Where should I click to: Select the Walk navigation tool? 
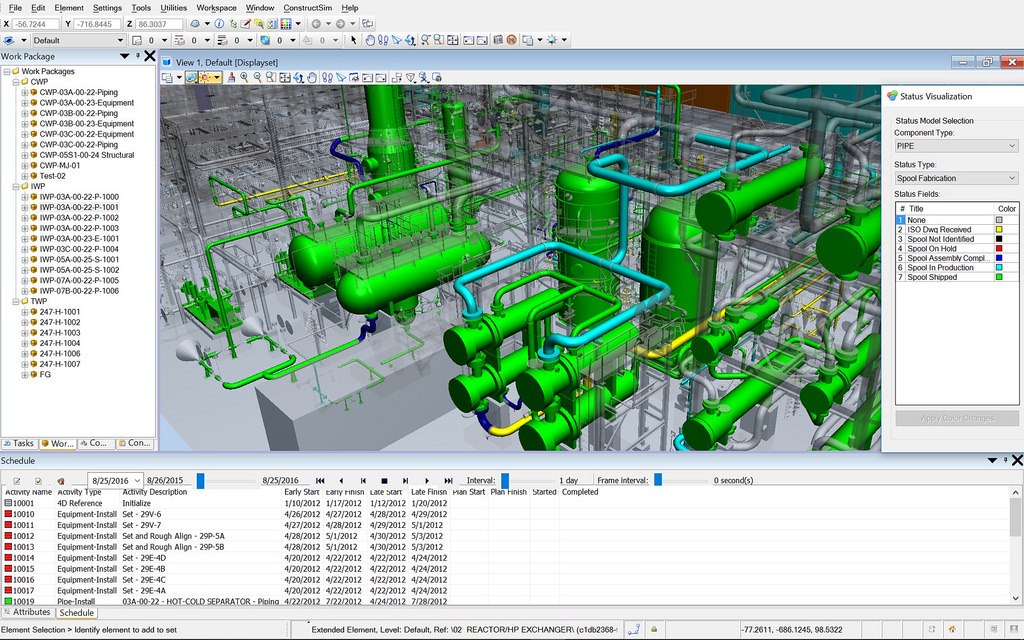pos(326,78)
